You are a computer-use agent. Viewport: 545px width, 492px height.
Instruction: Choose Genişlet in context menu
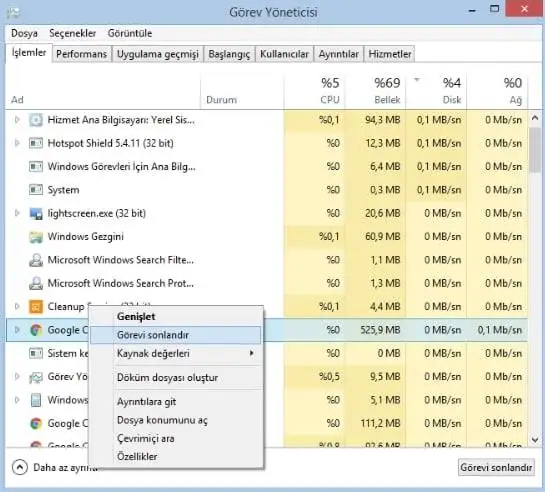(176, 317)
